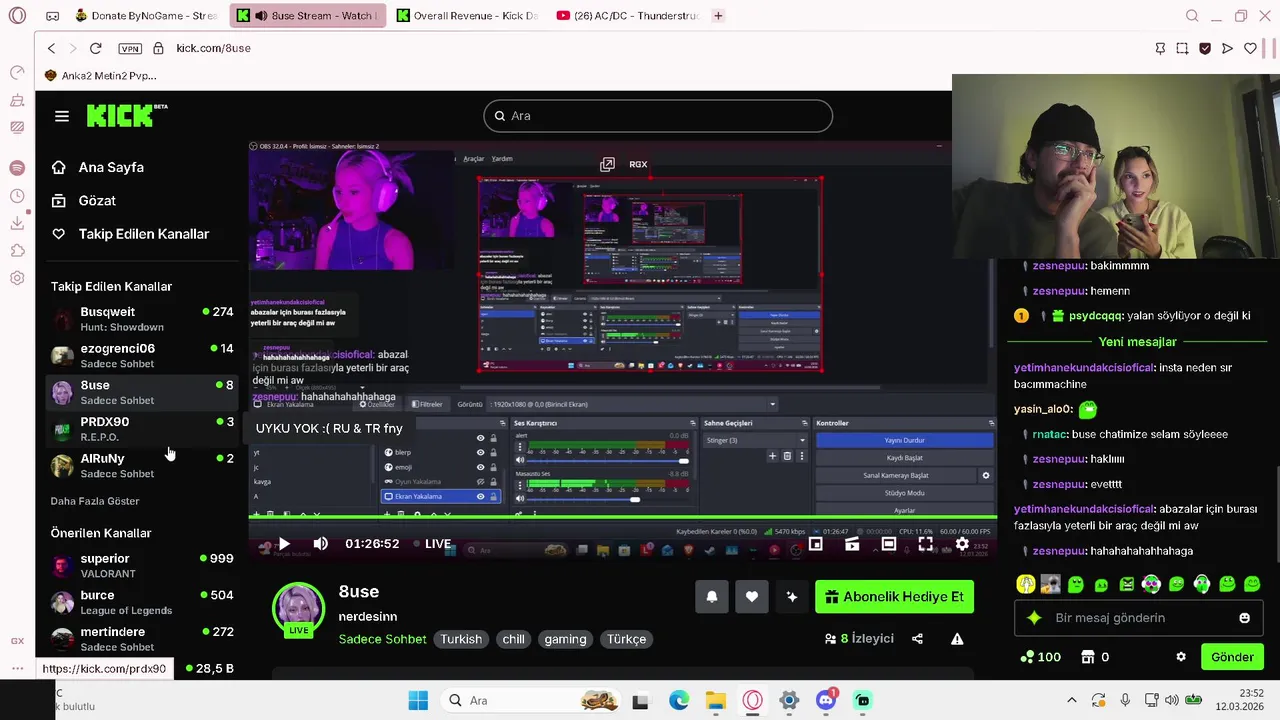
Task: Open History from Opera sidebar
Action: click(x=17, y=196)
